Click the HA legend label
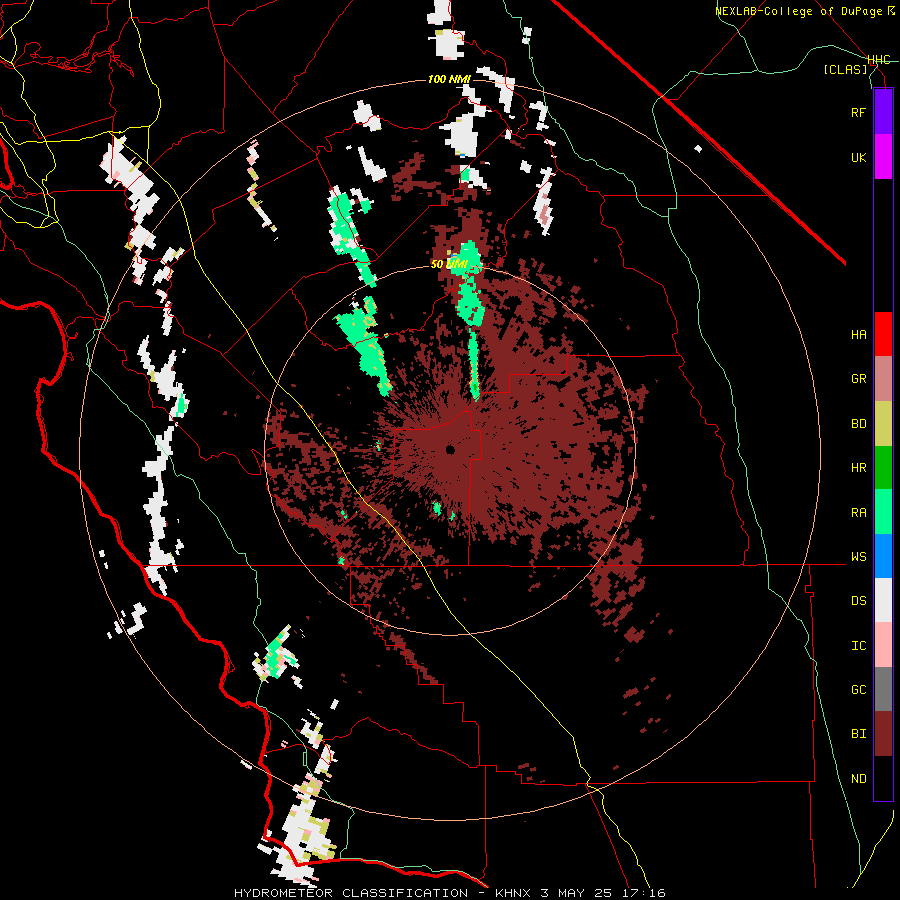Viewport: 900px width, 900px height. tap(858, 335)
